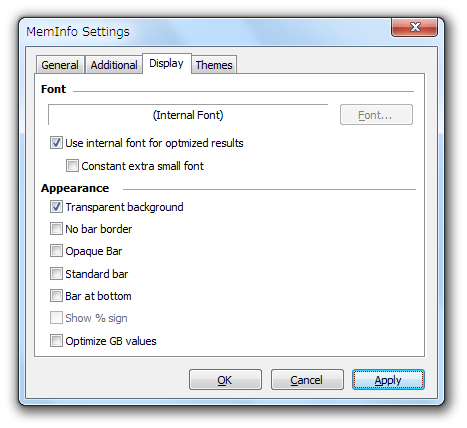Go to the Themes tab
467x428 pixels.
(214, 65)
